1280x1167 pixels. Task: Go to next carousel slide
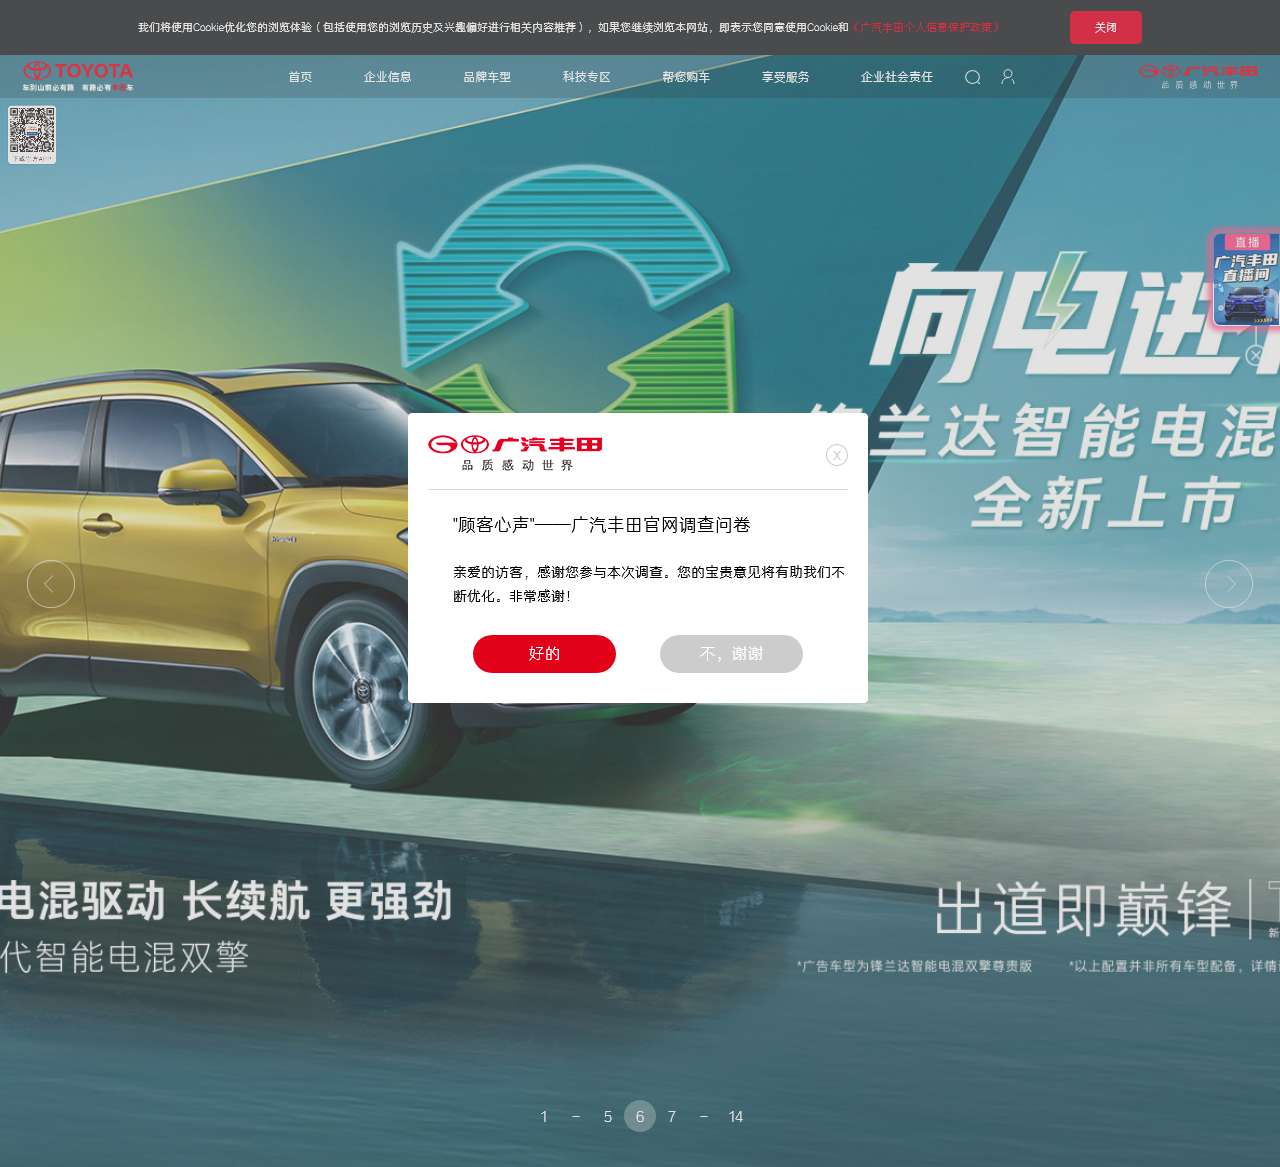coord(1229,583)
